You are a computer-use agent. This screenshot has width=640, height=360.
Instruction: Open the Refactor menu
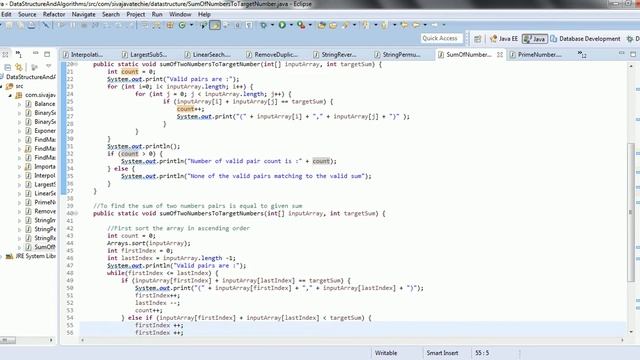coord(54,14)
